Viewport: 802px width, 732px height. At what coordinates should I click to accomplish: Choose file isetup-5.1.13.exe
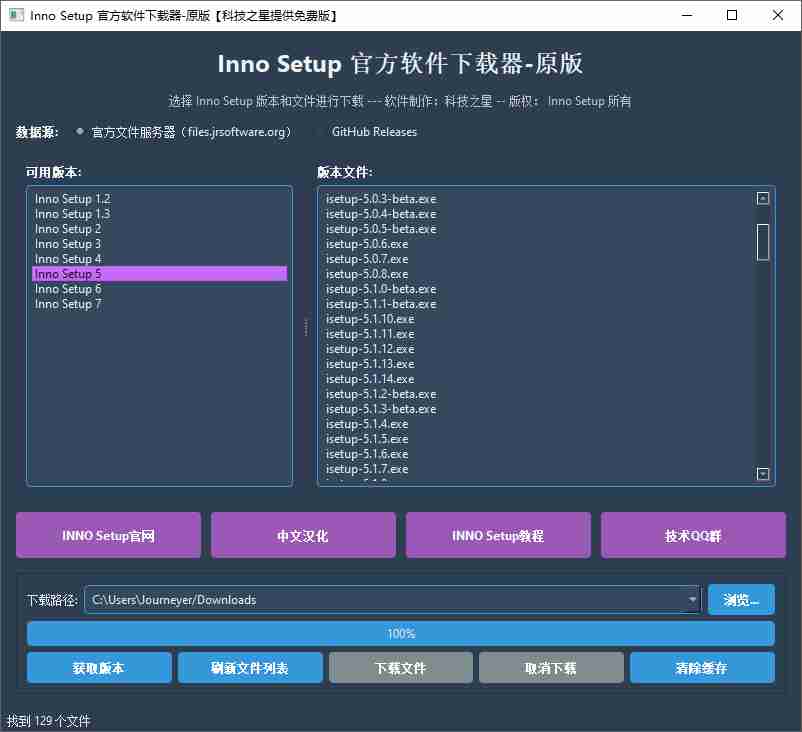coord(537,364)
